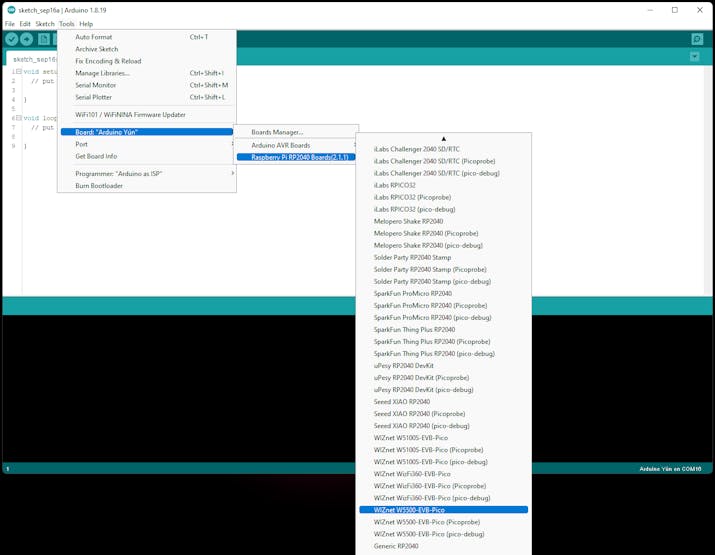The height and width of the screenshot is (555, 715).
Task: Select plain Solder Party RP2040 Stamp
Action: pyautogui.click(x=443, y=257)
